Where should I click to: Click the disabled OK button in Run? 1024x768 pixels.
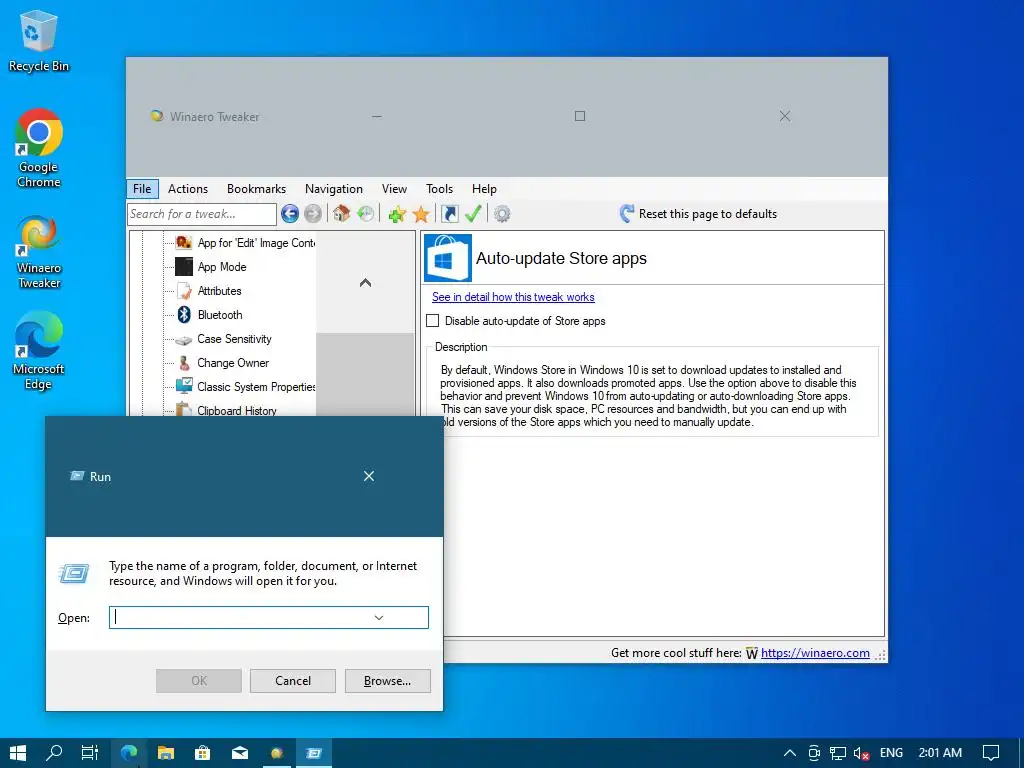(199, 680)
